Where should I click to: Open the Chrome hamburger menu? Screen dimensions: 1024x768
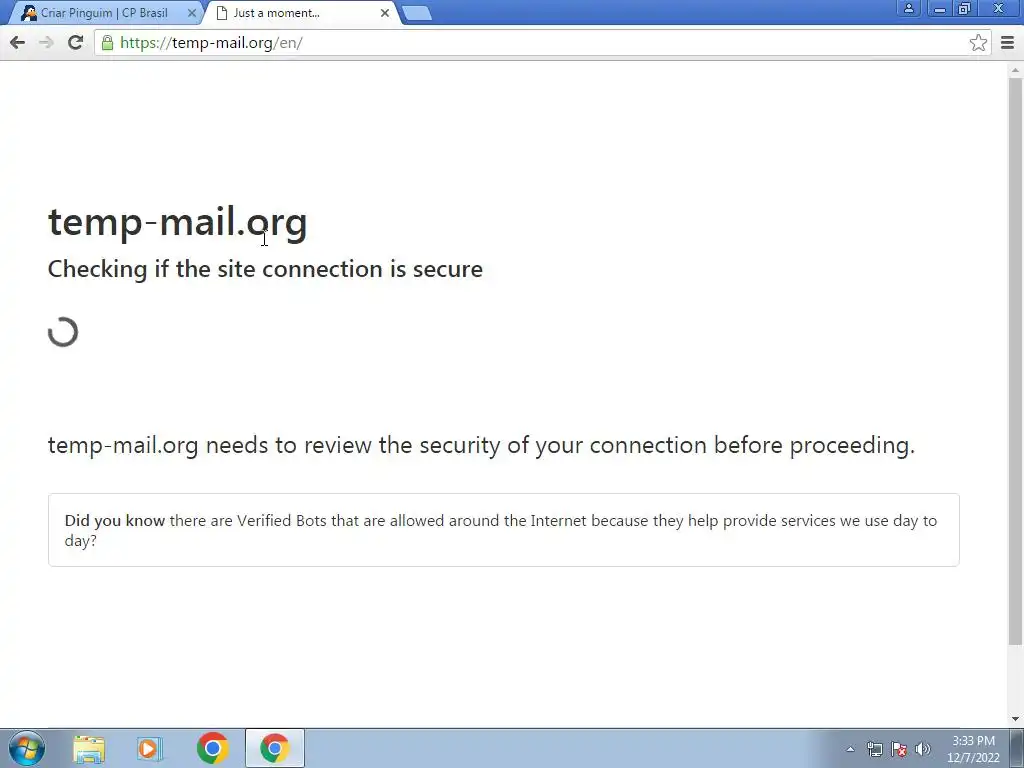(1008, 43)
